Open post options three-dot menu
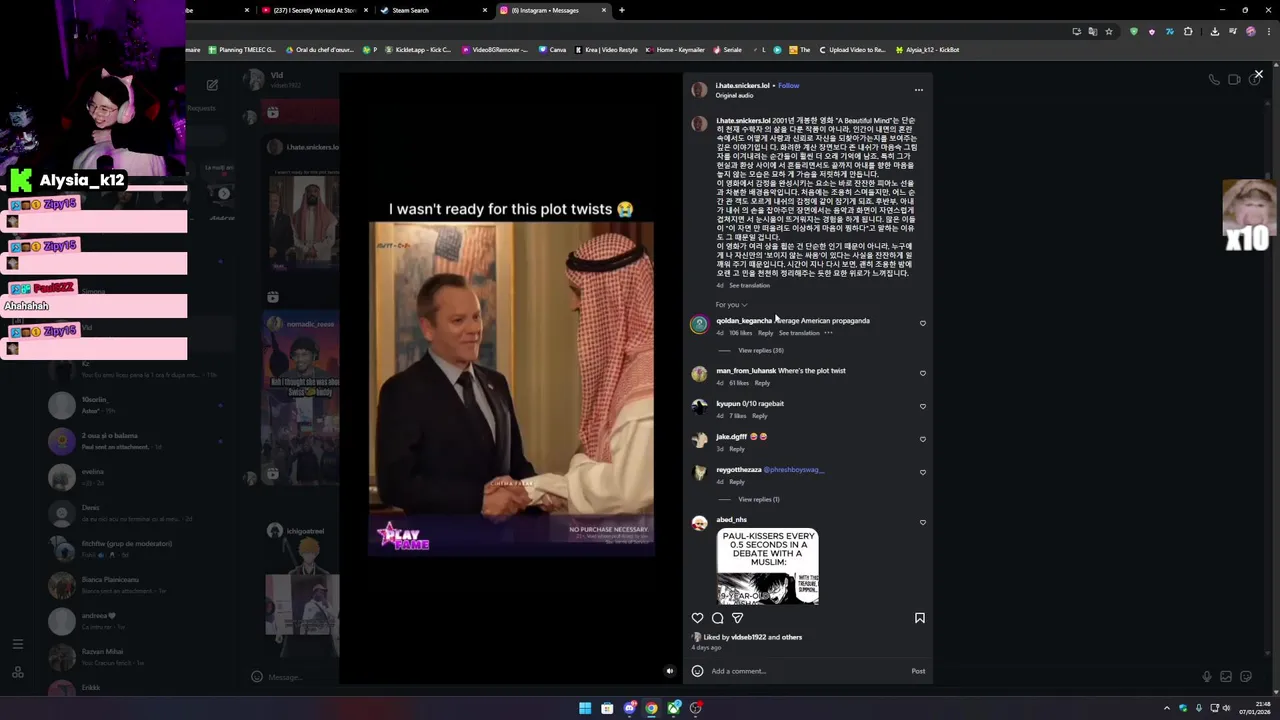 tap(919, 90)
